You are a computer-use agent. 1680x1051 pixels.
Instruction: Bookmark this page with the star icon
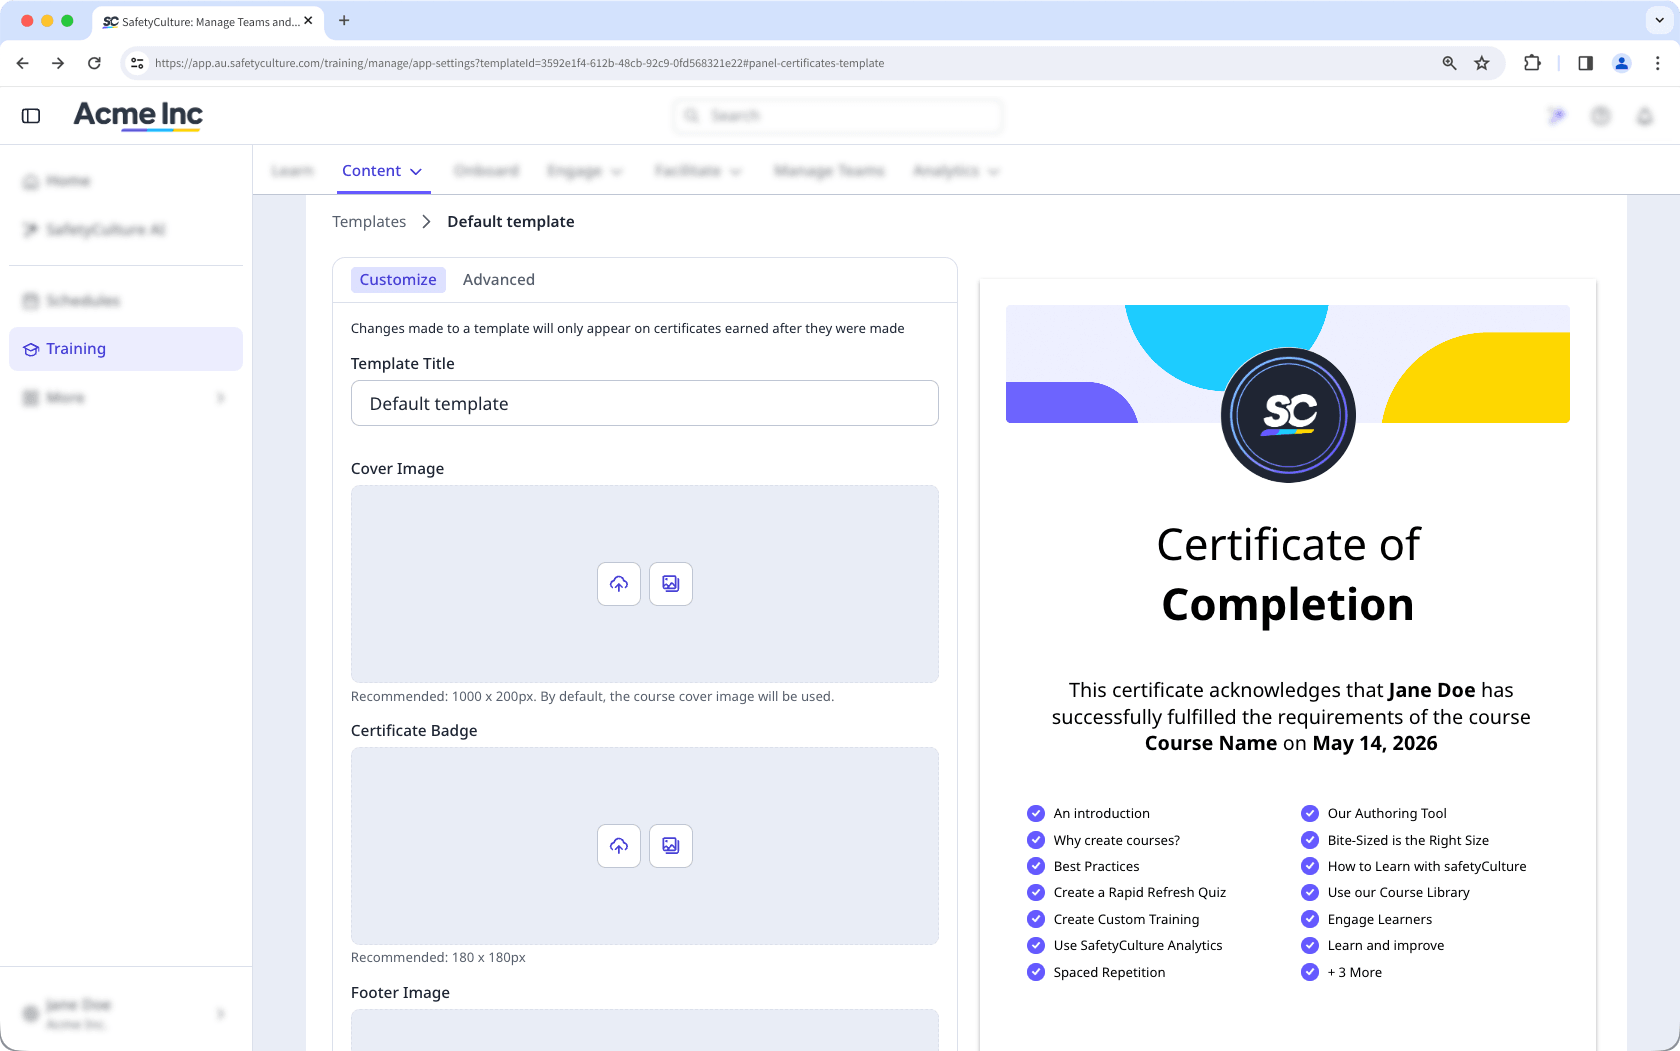coord(1482,63)
